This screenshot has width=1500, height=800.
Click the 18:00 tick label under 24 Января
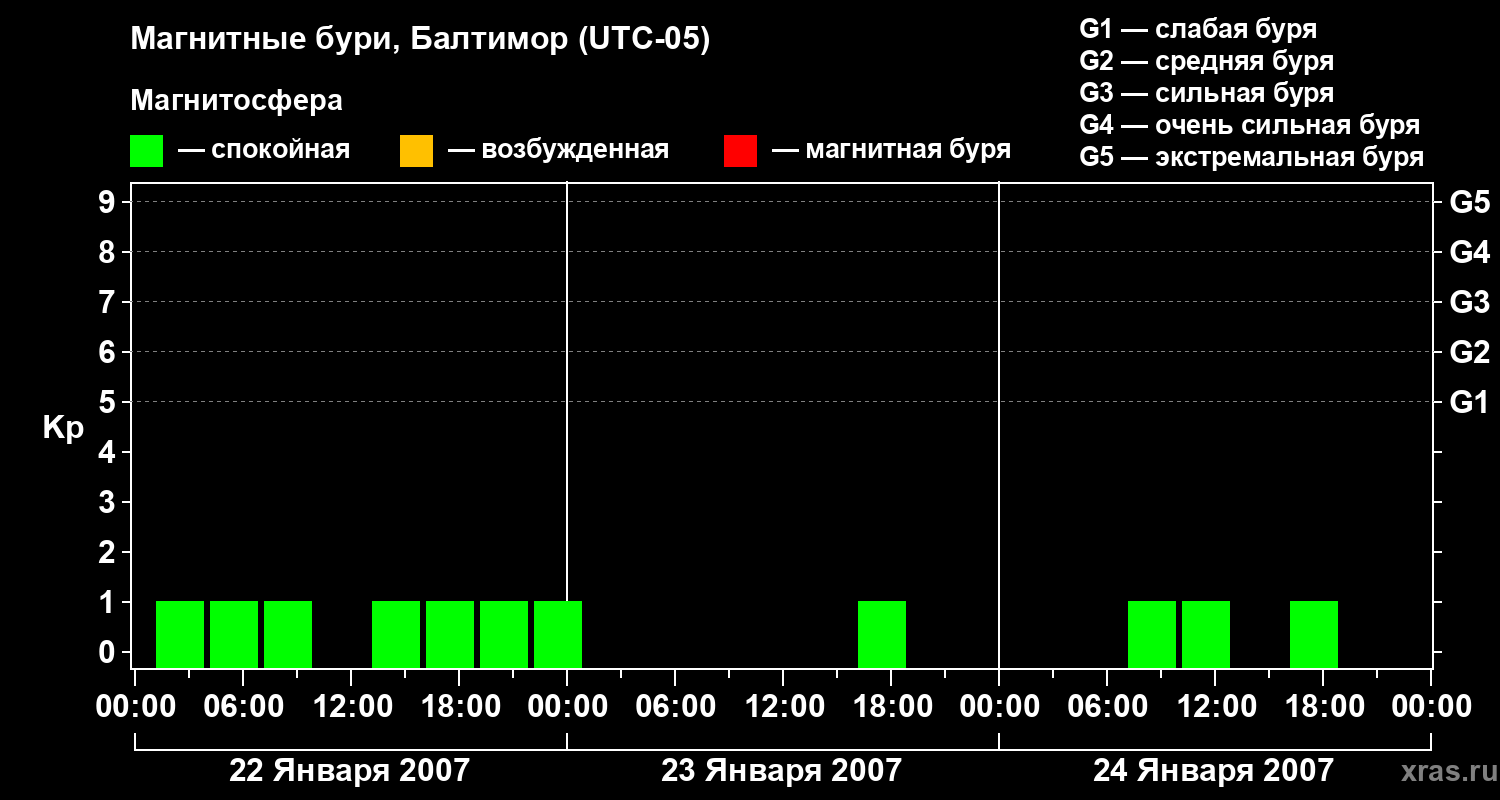pos(1323,707)
